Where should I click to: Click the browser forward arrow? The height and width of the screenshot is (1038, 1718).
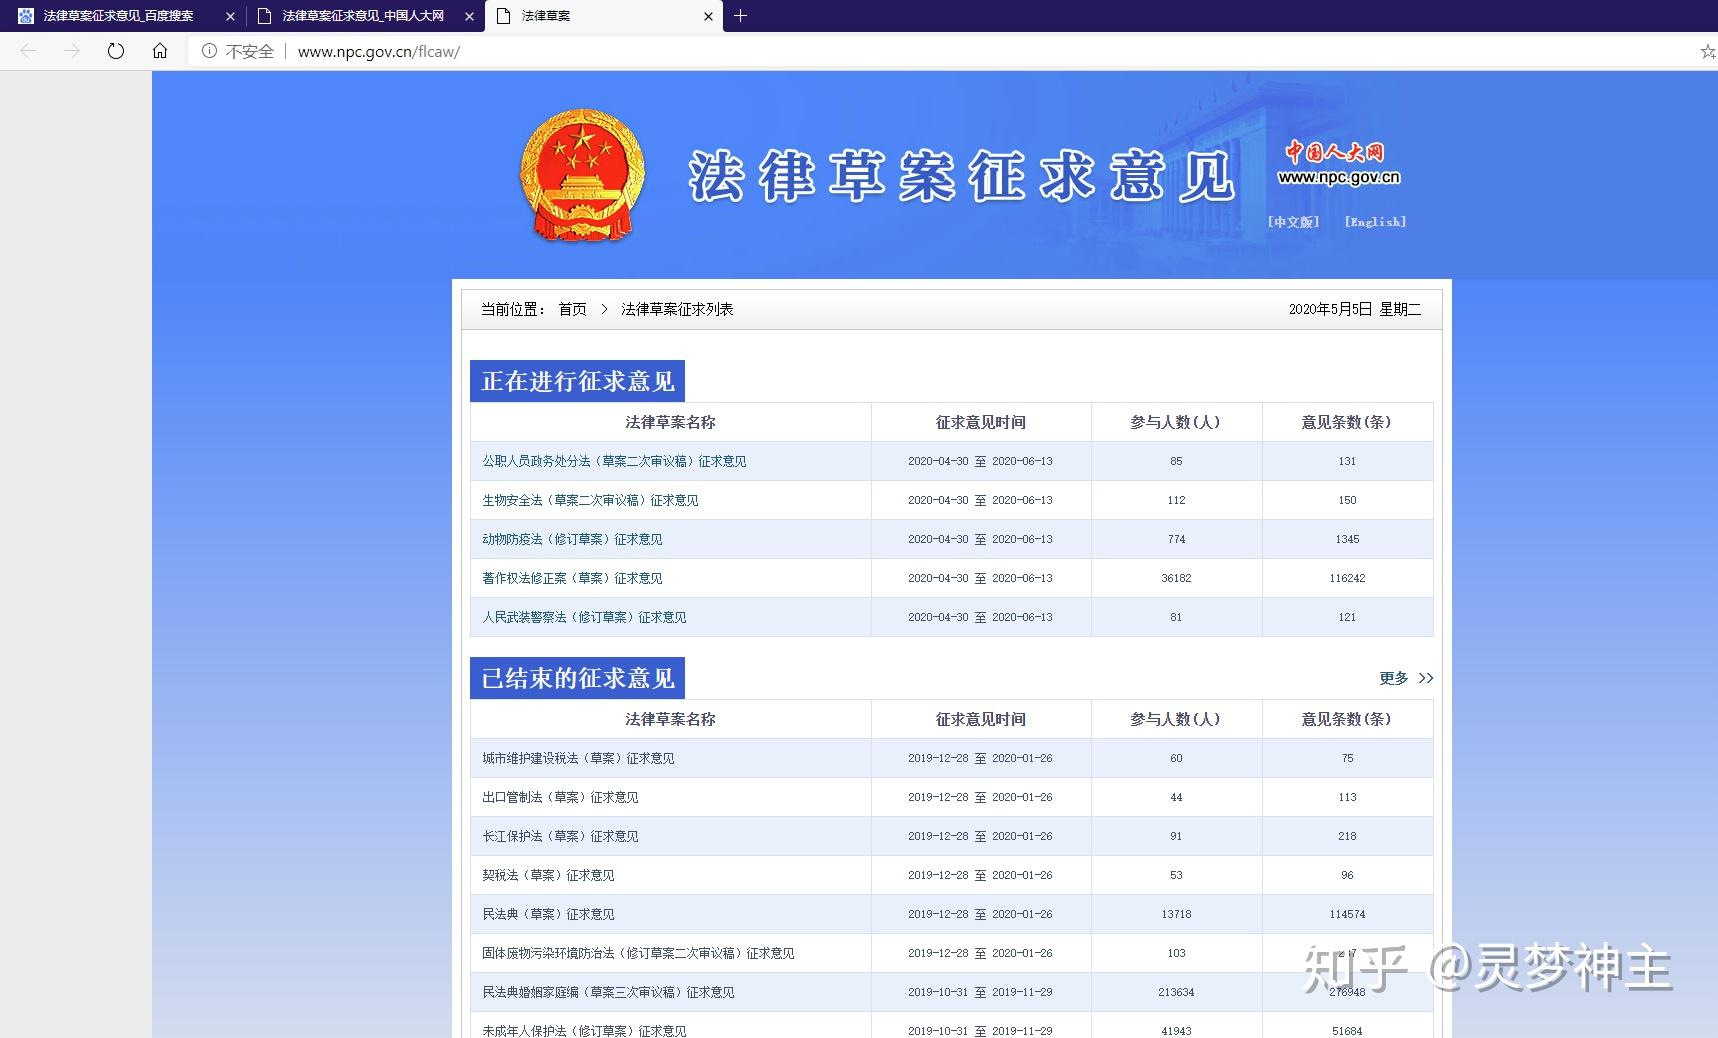coord(72,51)
